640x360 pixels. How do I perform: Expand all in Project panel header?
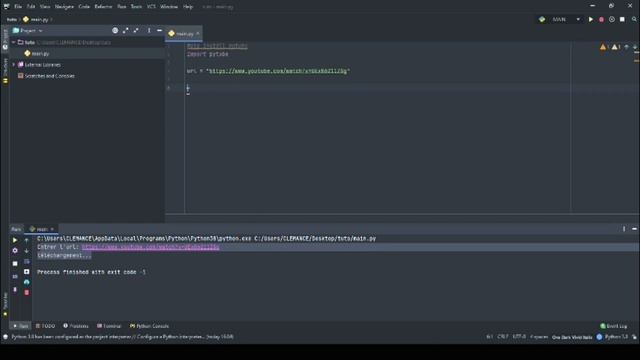(126, 31)
